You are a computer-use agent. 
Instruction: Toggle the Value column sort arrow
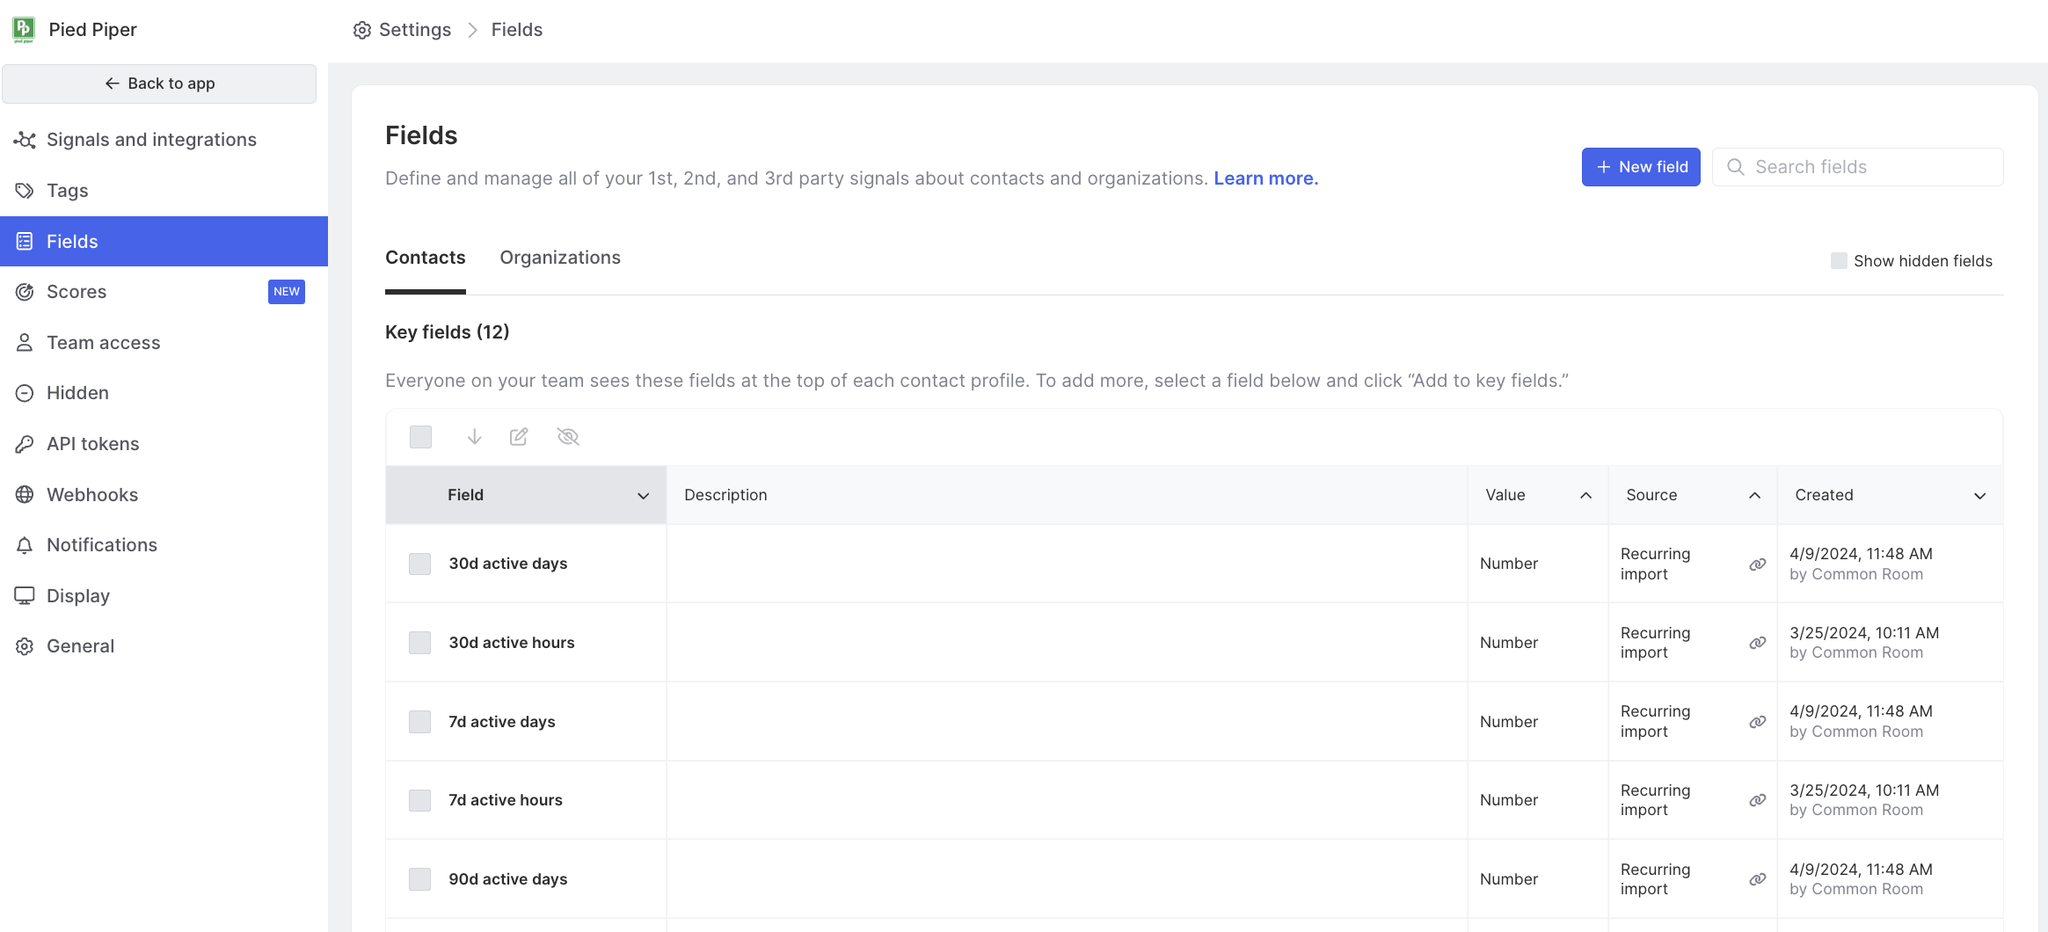click(x=1585, y=496)
